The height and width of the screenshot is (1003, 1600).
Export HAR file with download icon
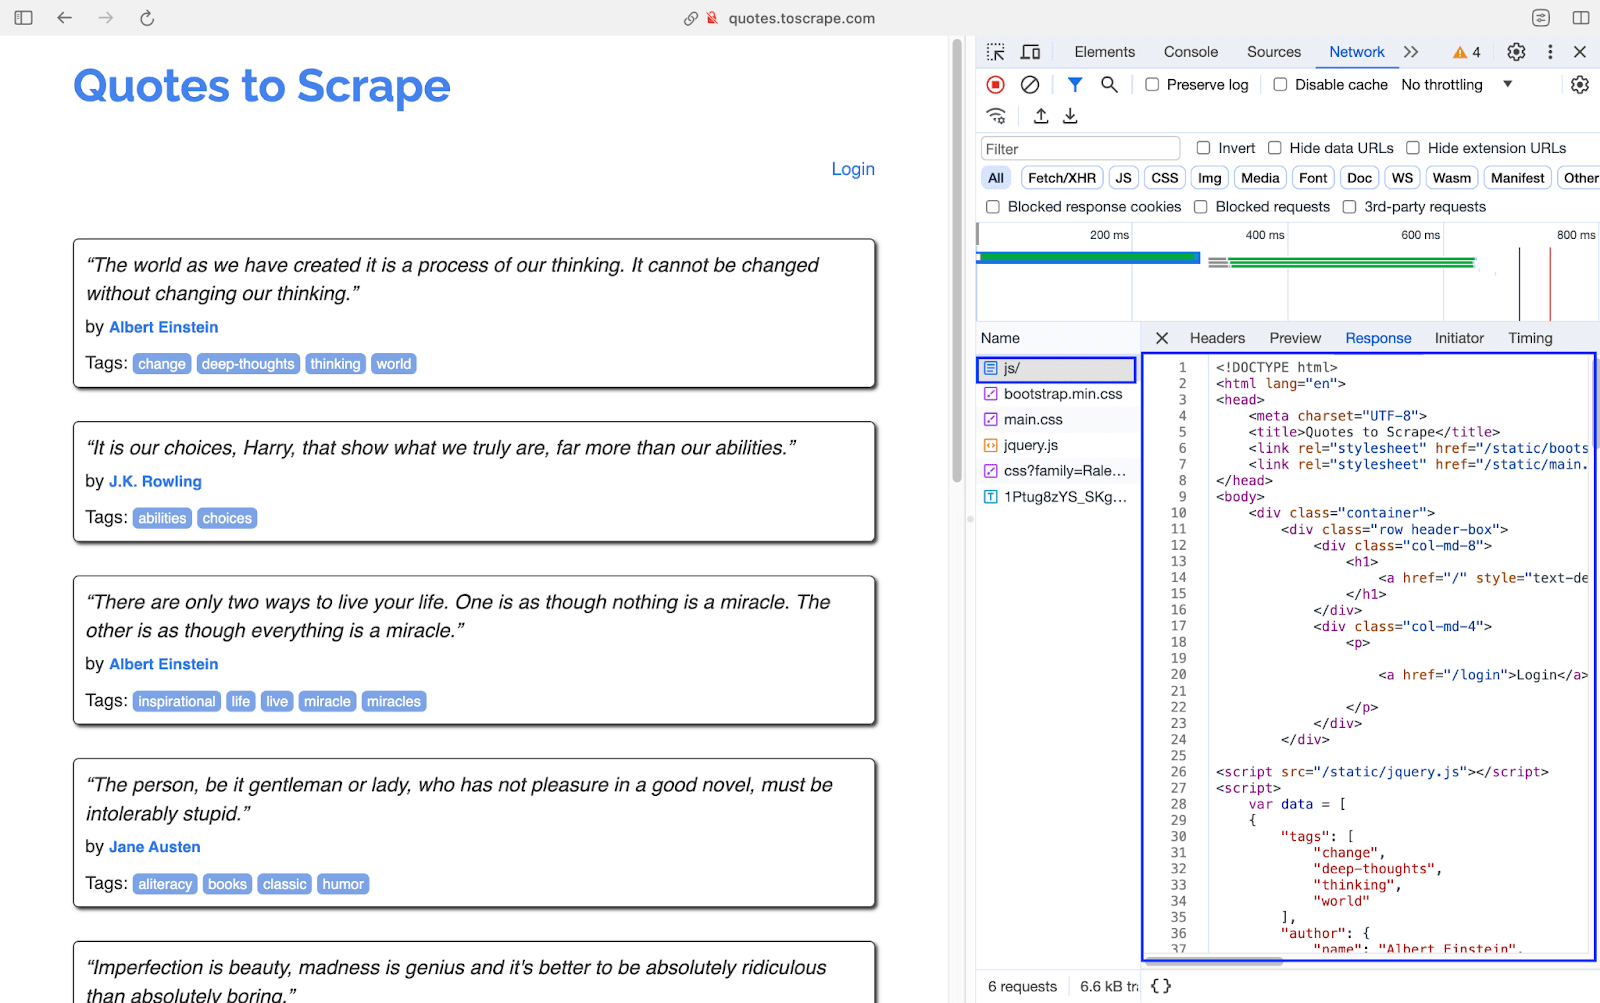(1069, 116)
